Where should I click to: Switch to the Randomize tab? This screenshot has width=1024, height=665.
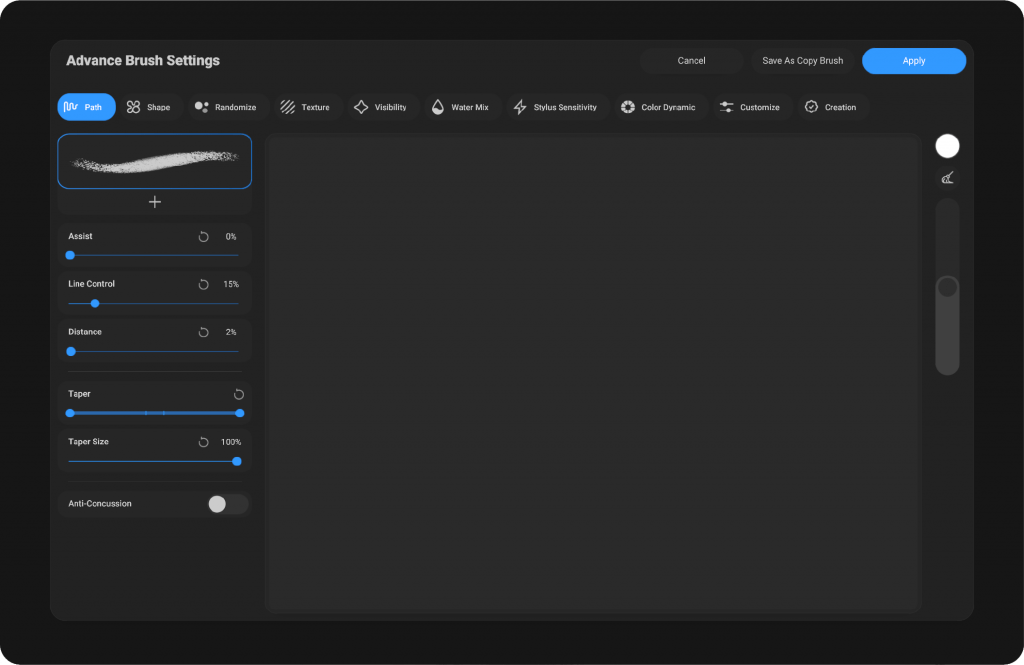coord(226,107)
